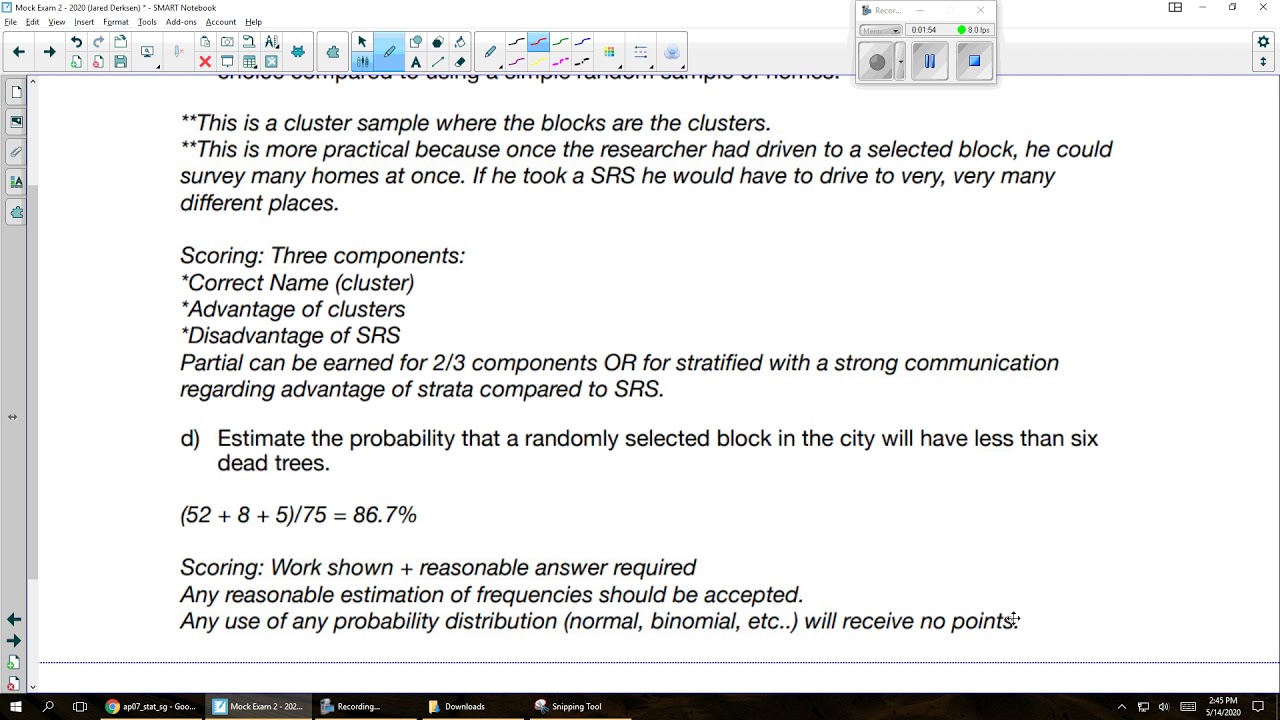Open the Properties side tab
This screenshot has width=1280, height=720.
point(16,182)
